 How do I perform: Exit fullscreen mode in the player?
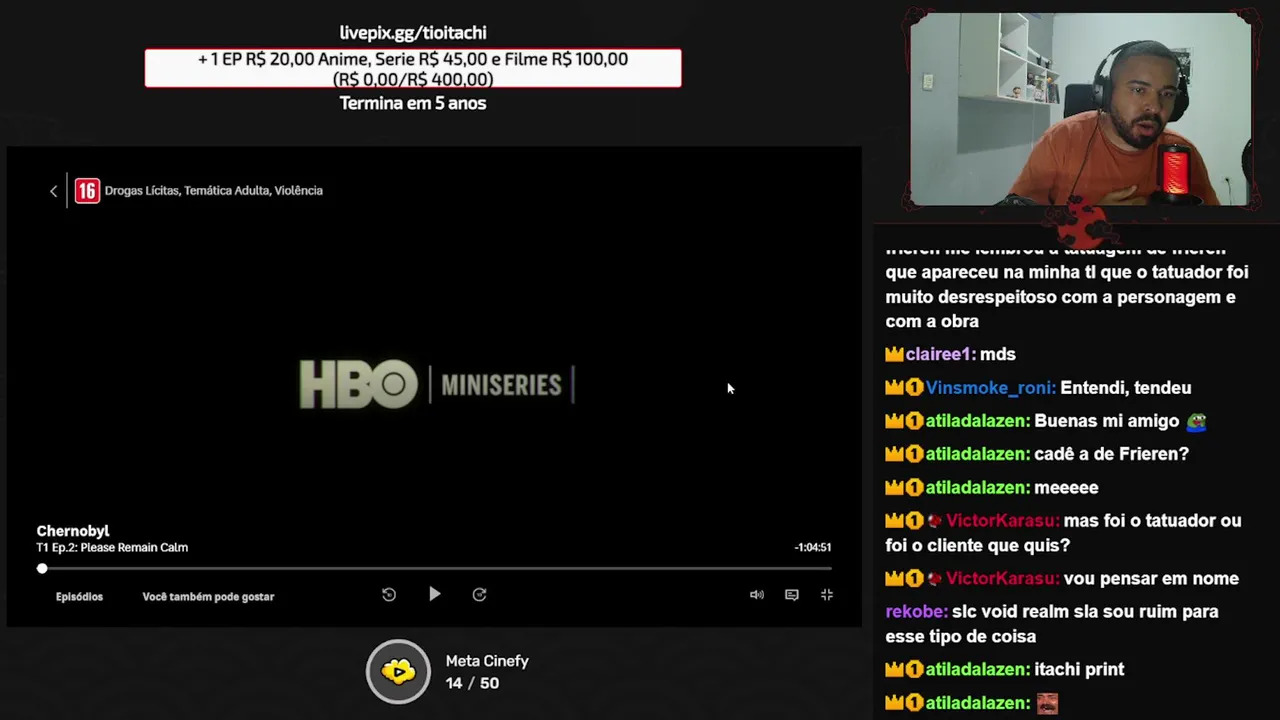(x=827, y=595)
